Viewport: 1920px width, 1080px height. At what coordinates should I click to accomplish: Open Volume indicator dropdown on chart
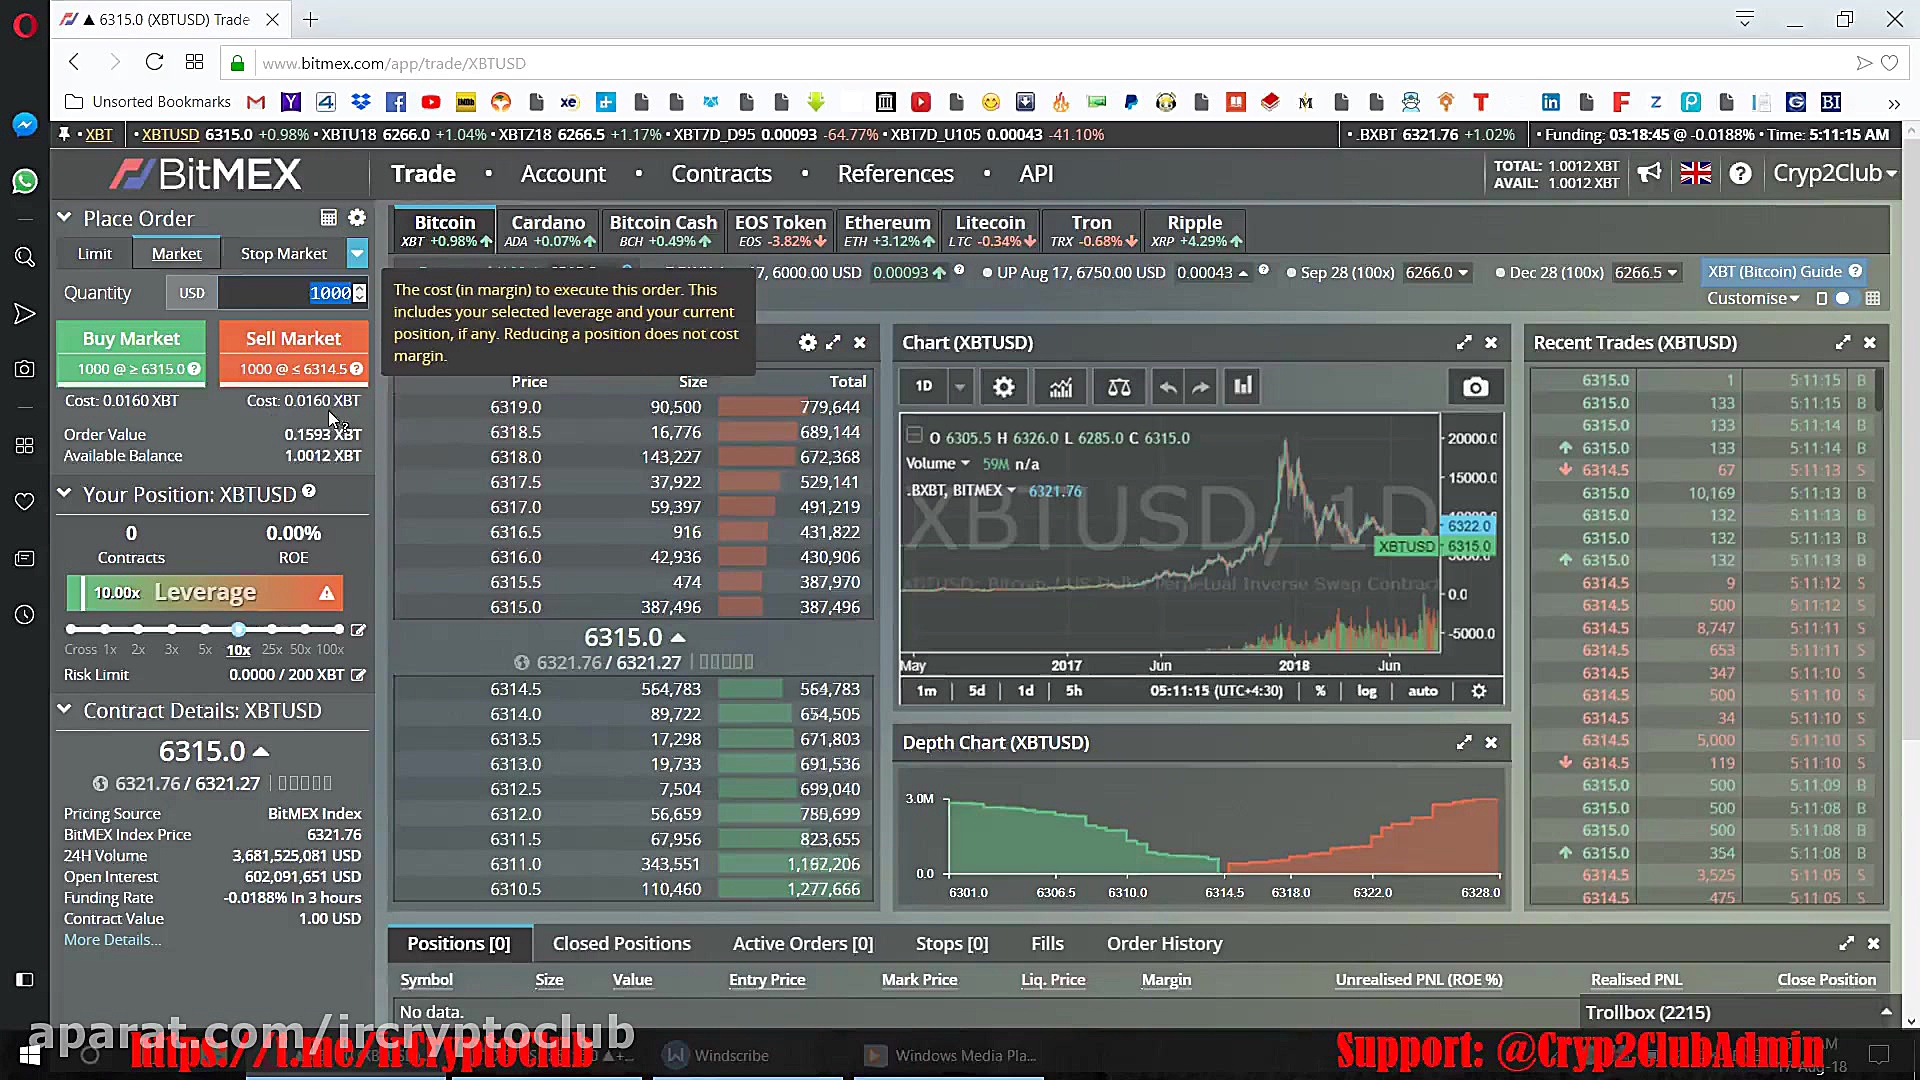click(938, 464)
